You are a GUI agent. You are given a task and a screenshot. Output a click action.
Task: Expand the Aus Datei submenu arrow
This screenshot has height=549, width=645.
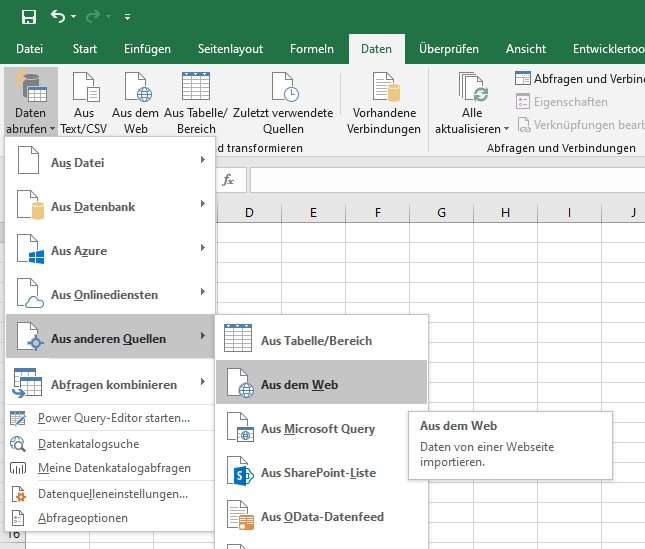[203, 160]
